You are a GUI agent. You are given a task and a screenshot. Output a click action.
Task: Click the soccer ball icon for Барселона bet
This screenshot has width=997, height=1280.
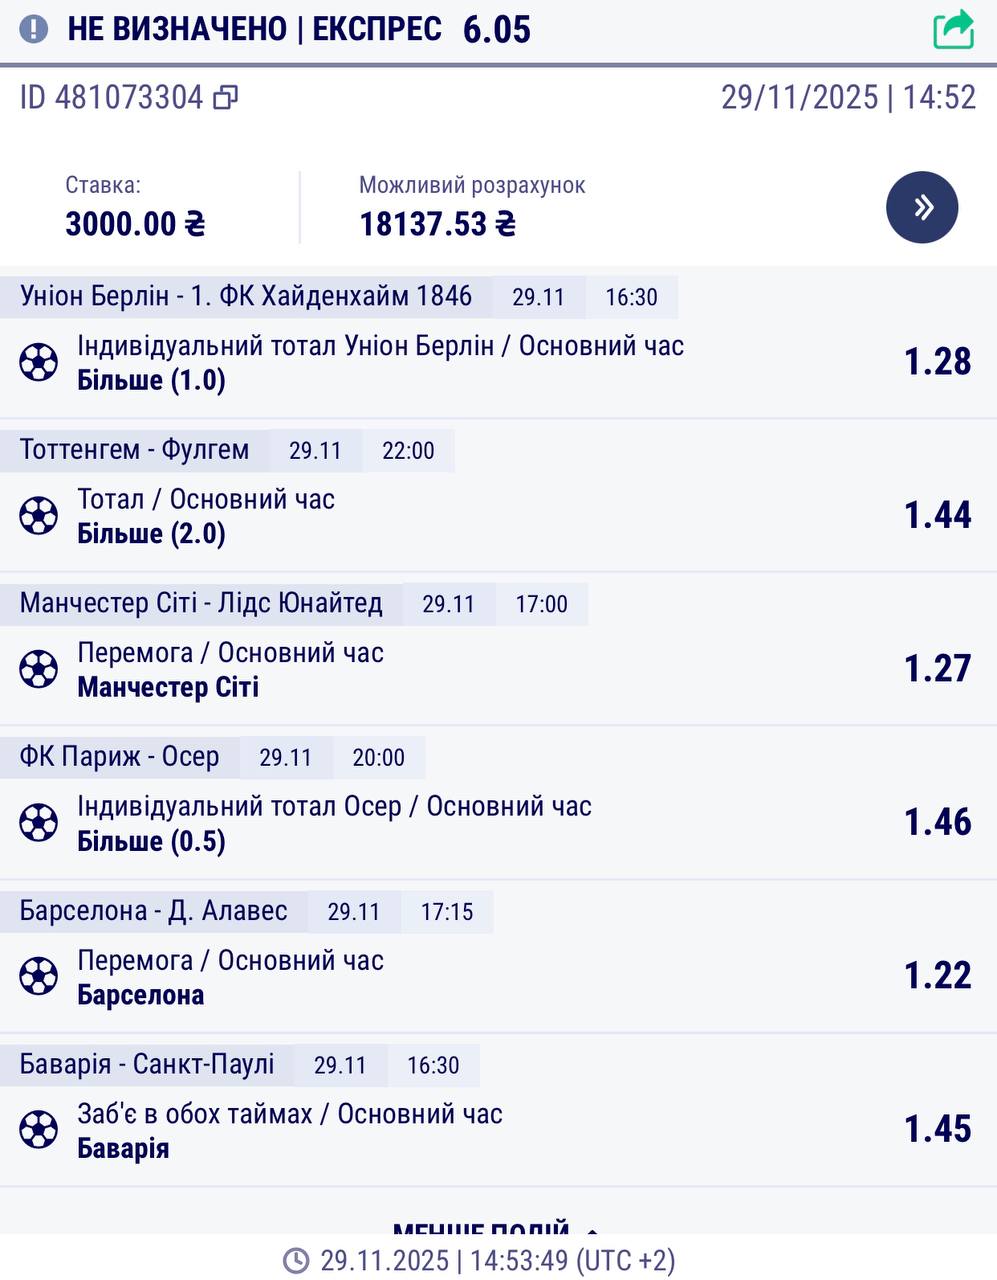[39, 976]
